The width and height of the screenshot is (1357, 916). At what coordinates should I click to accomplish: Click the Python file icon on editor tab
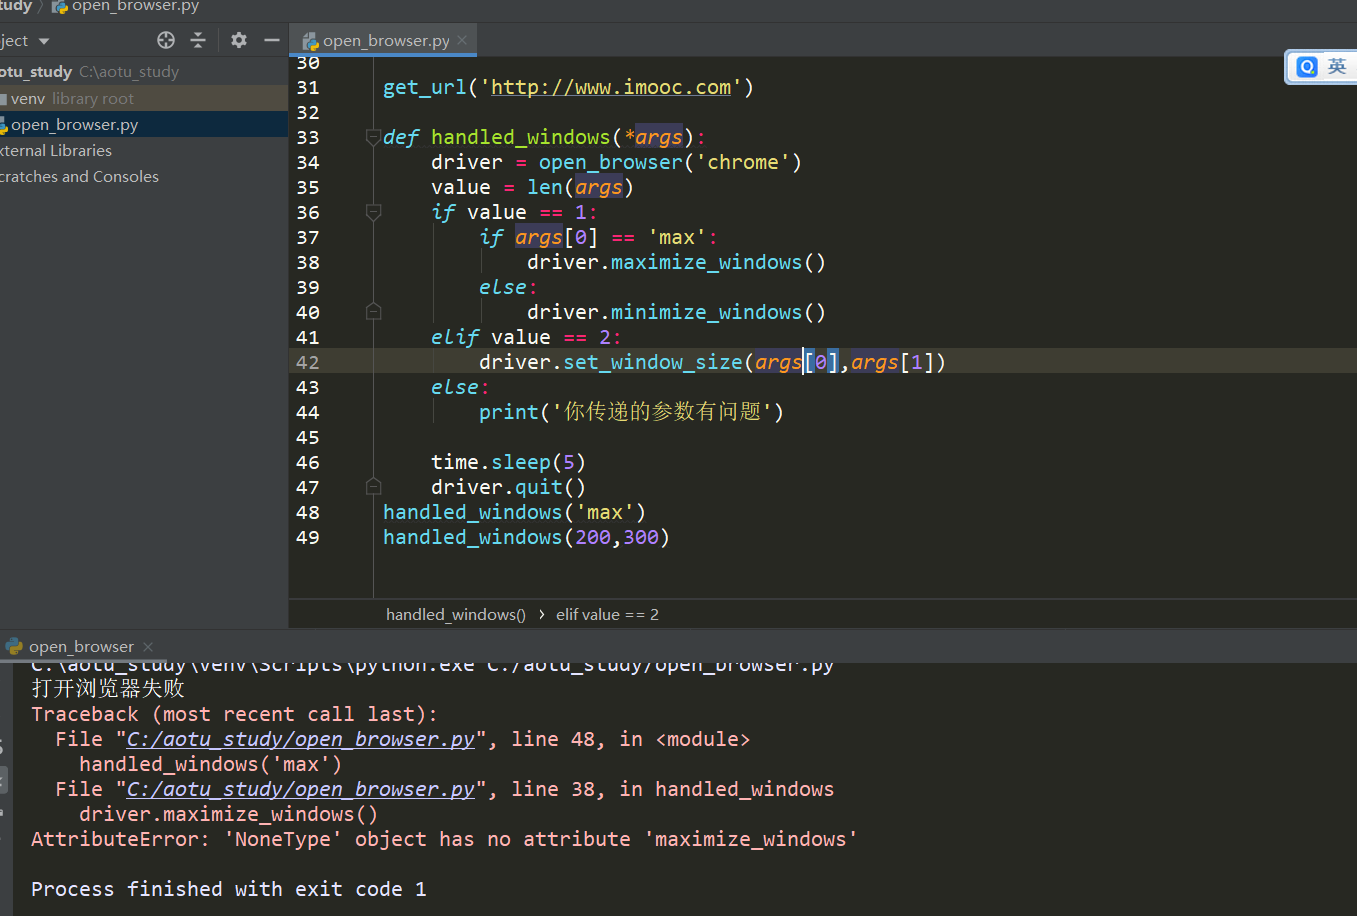pyautogui.click(x=310, y=41)
